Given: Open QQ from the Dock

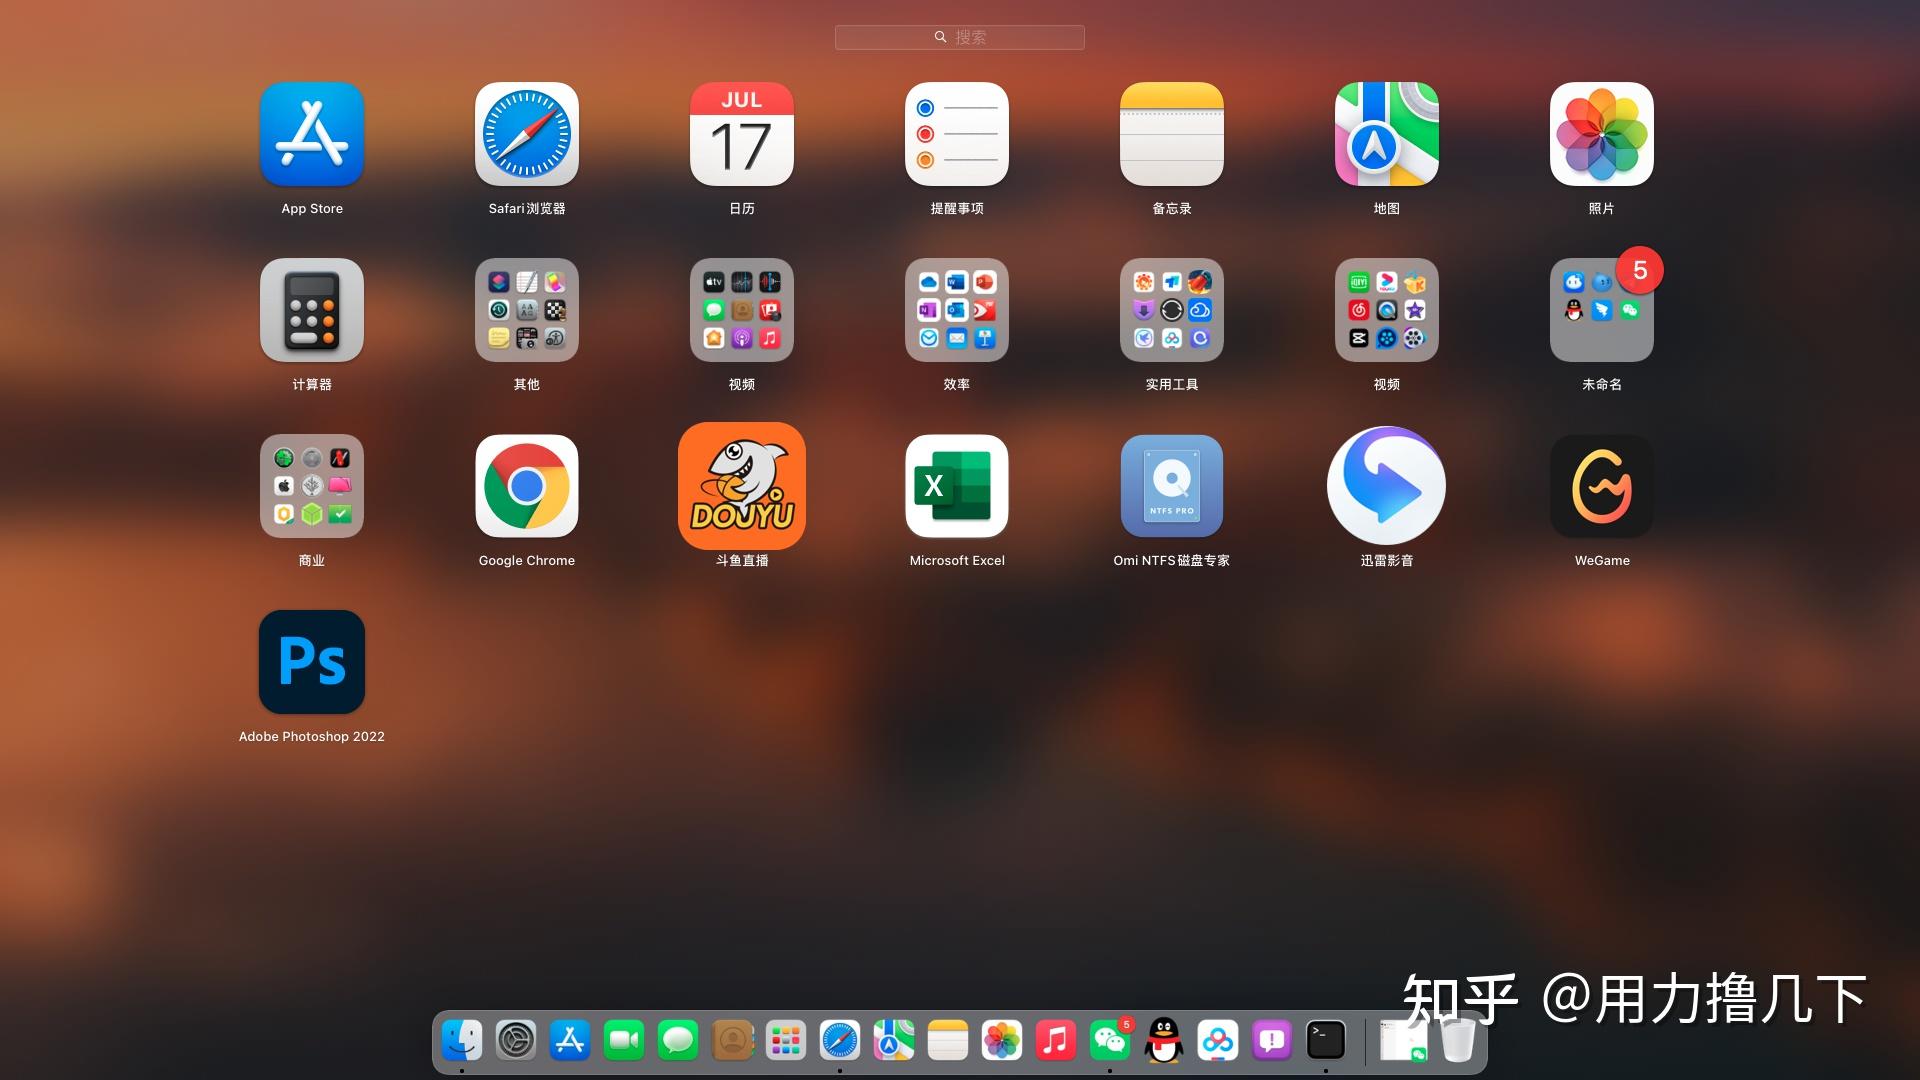Looking at the screenshot, I should [x=1163, y=1041].
